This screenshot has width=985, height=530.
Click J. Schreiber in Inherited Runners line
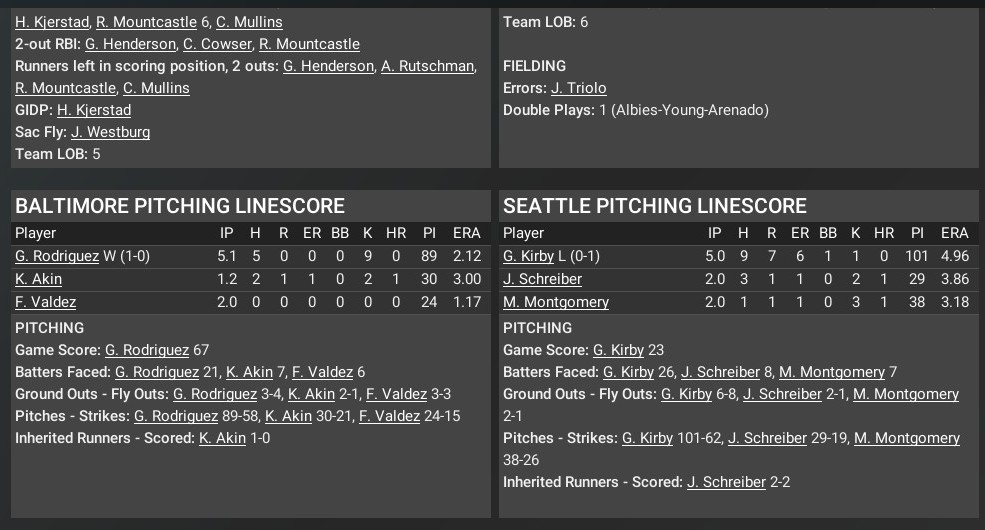(726, 482)
